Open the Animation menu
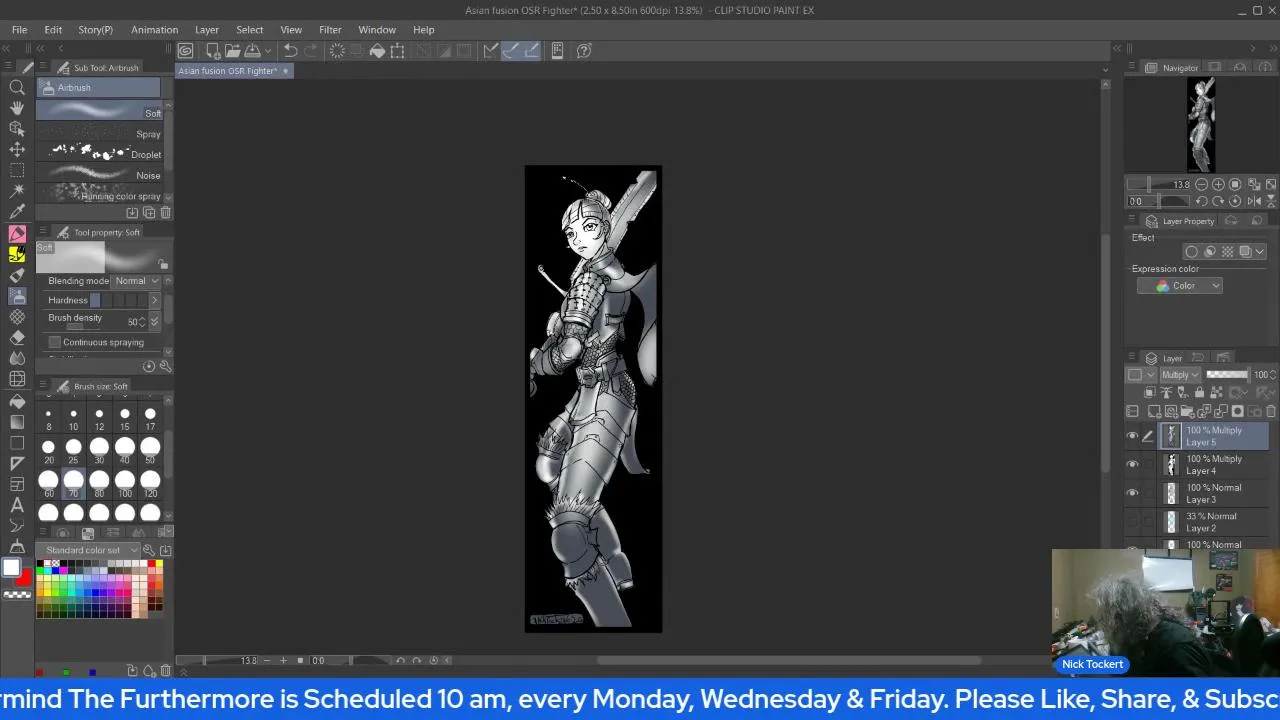Viewport: 1280px width, 720px height. [x=154, y=30]
